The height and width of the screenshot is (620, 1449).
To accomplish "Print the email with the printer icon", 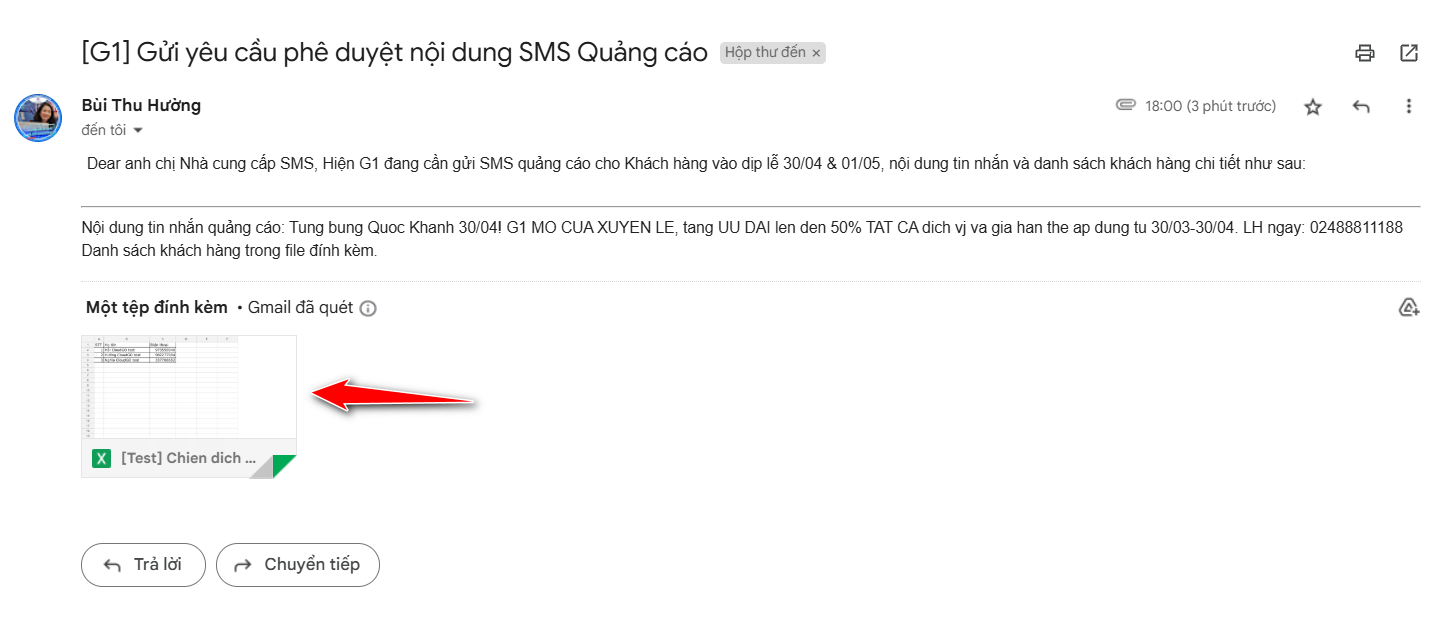I will click(1365, 53).
